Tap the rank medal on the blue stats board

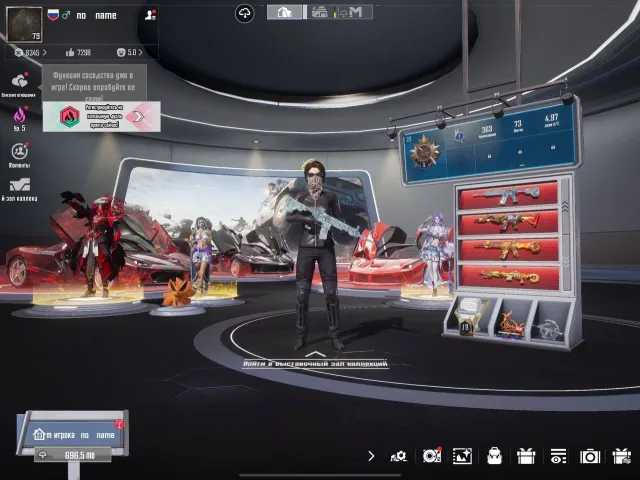[x=424, y=151]
